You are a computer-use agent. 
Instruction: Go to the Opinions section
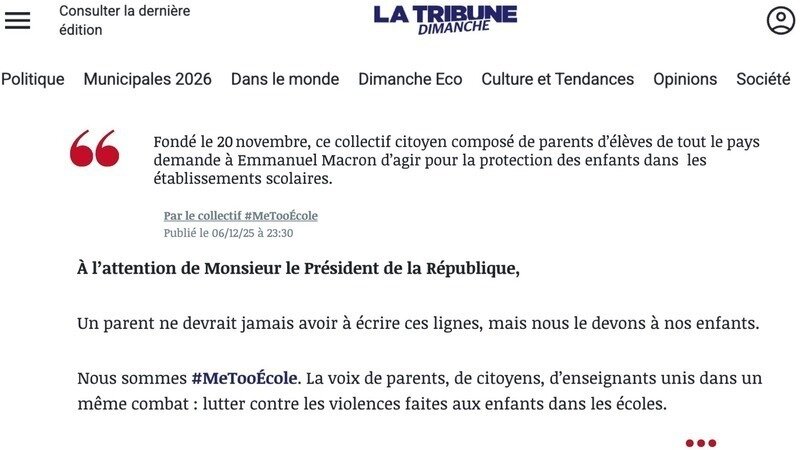[685, 79]
